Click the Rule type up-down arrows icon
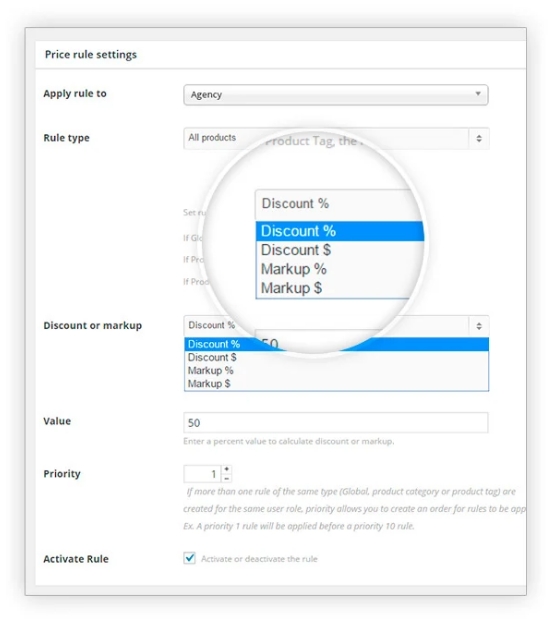 click(x=479, y=138)
